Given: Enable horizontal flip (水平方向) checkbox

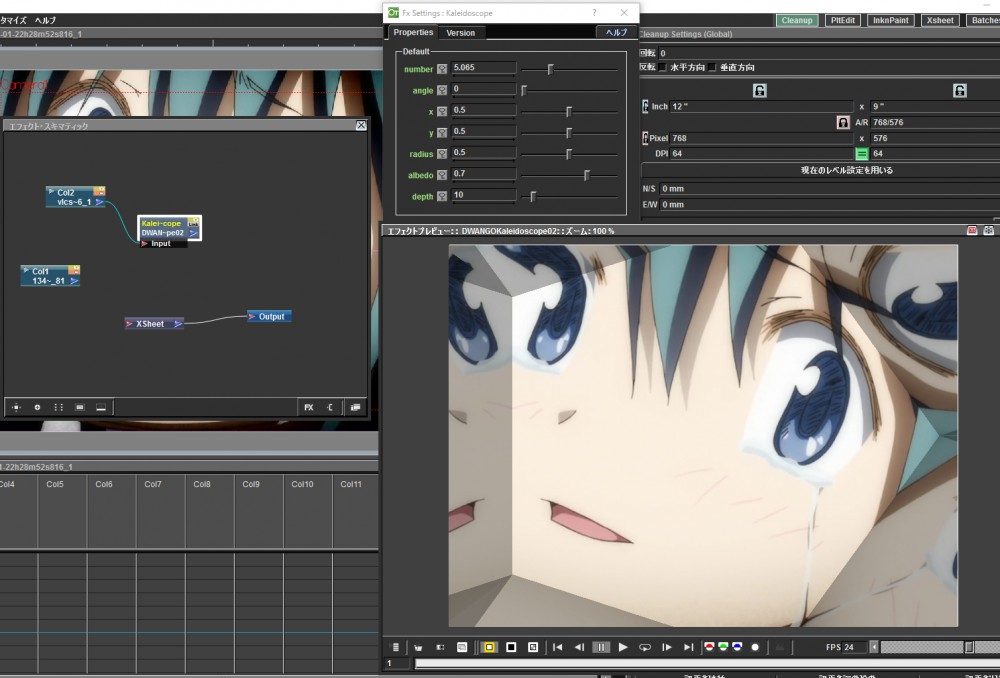Looking at the screenshot, I should tap(663, 68).
